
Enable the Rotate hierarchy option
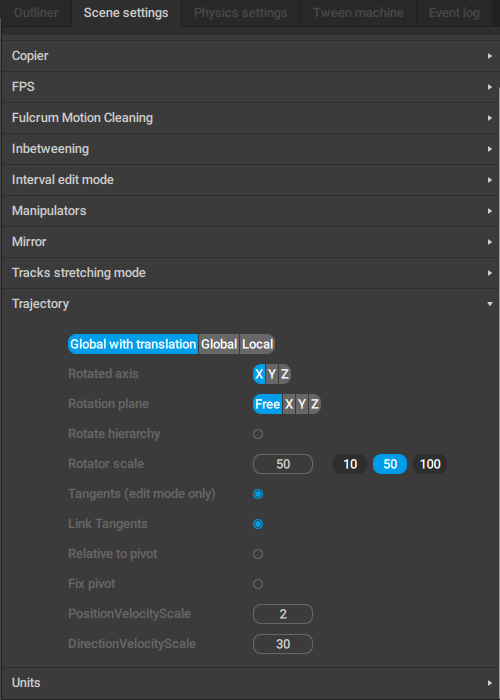[258, 434]
